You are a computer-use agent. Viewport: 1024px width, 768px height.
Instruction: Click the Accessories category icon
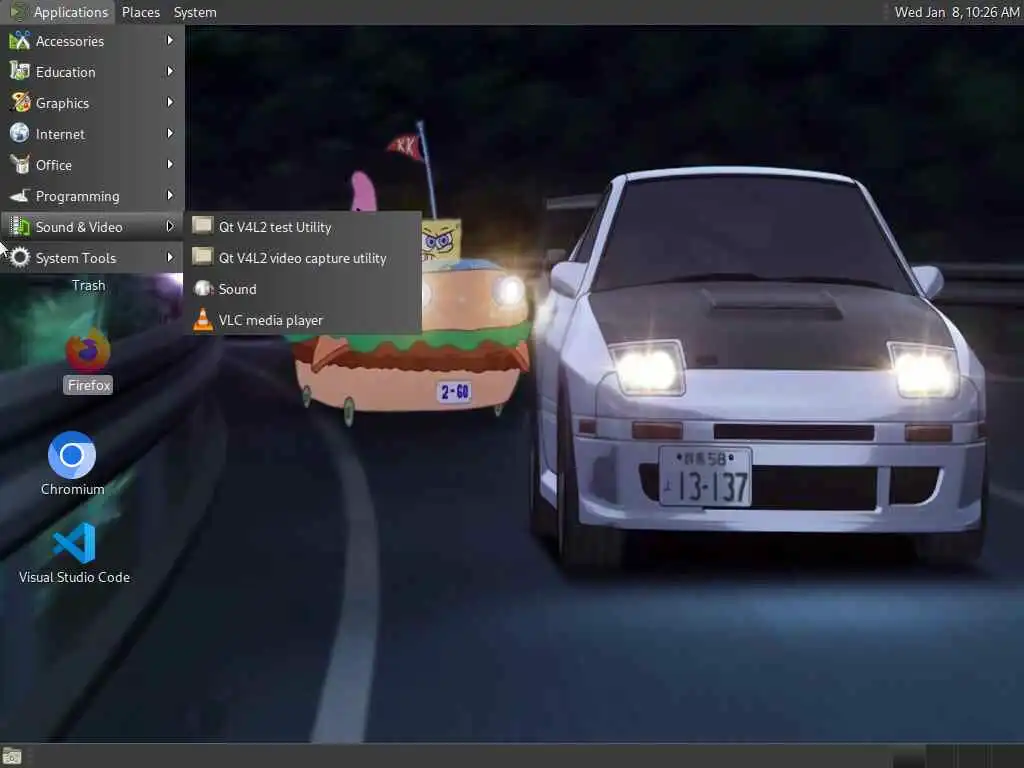tap(20, 40)
